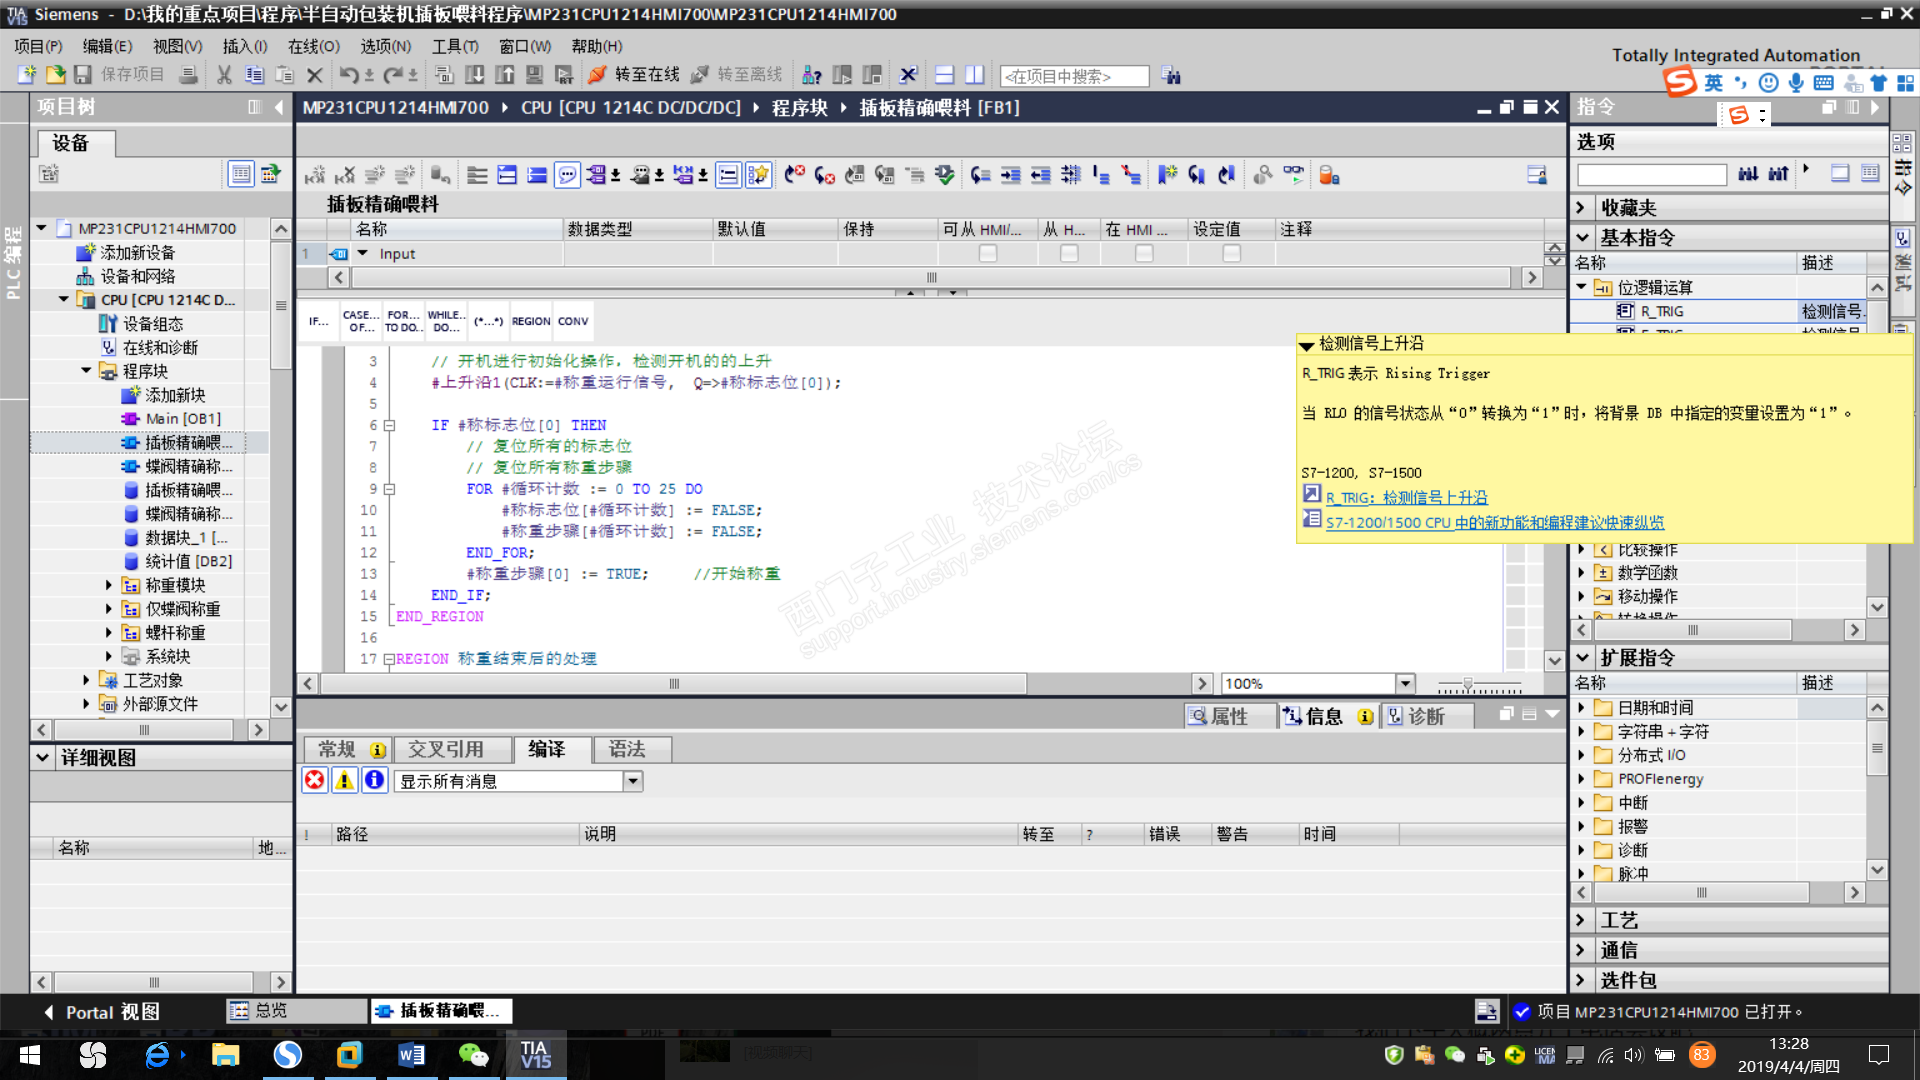Click the Undo arrow icon
This screenshot has width=1920, height=1080.
click(348, 75)
